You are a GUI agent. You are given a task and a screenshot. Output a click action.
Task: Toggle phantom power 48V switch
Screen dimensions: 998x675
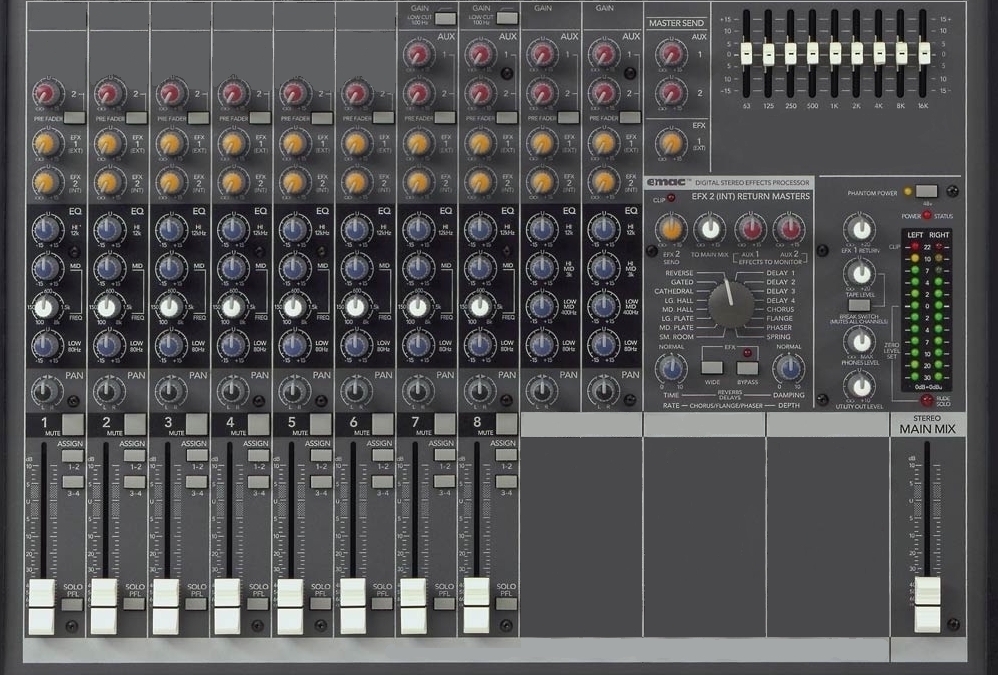(x=926, y=191)
